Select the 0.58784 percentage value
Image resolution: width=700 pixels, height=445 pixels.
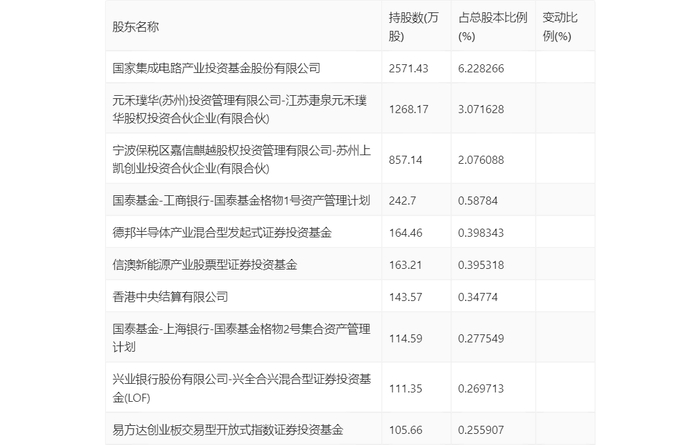478,201
